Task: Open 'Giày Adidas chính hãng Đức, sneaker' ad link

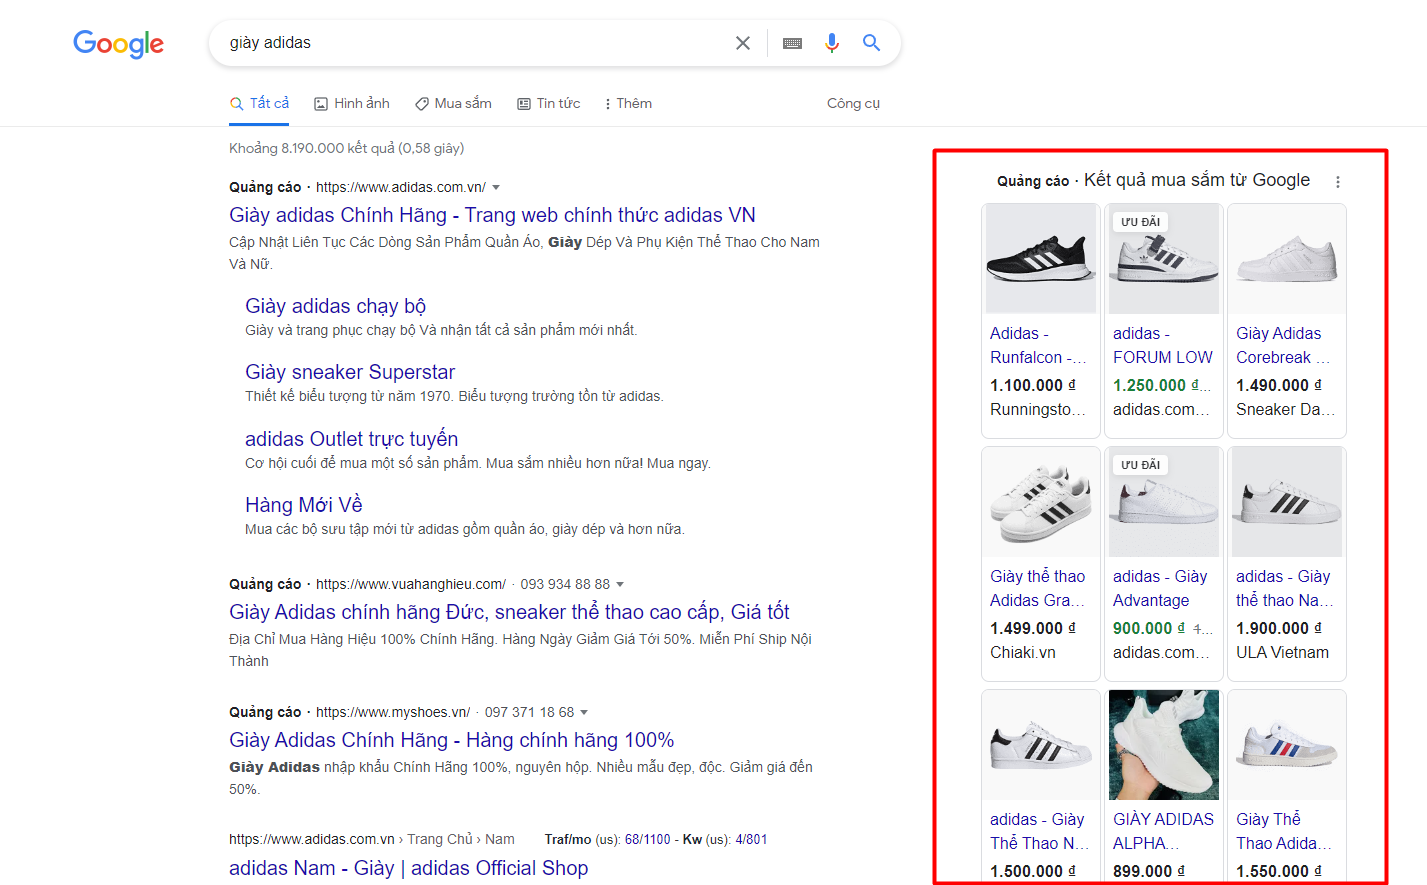Action: click(x=509, y=612)
